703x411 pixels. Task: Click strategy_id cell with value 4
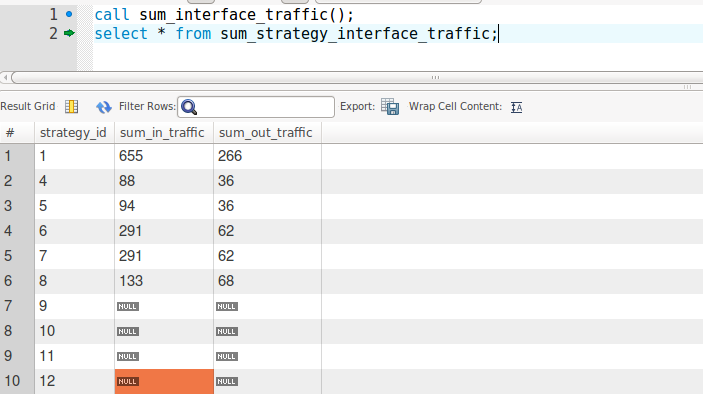tap(74, 181)
